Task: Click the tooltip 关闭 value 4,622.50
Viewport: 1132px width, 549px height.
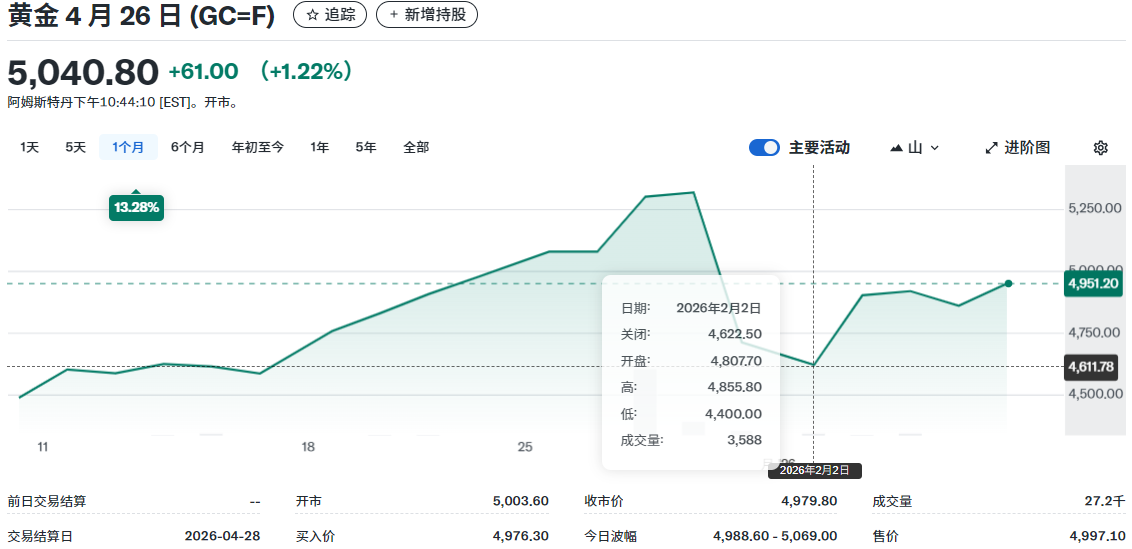Action: 734,334
